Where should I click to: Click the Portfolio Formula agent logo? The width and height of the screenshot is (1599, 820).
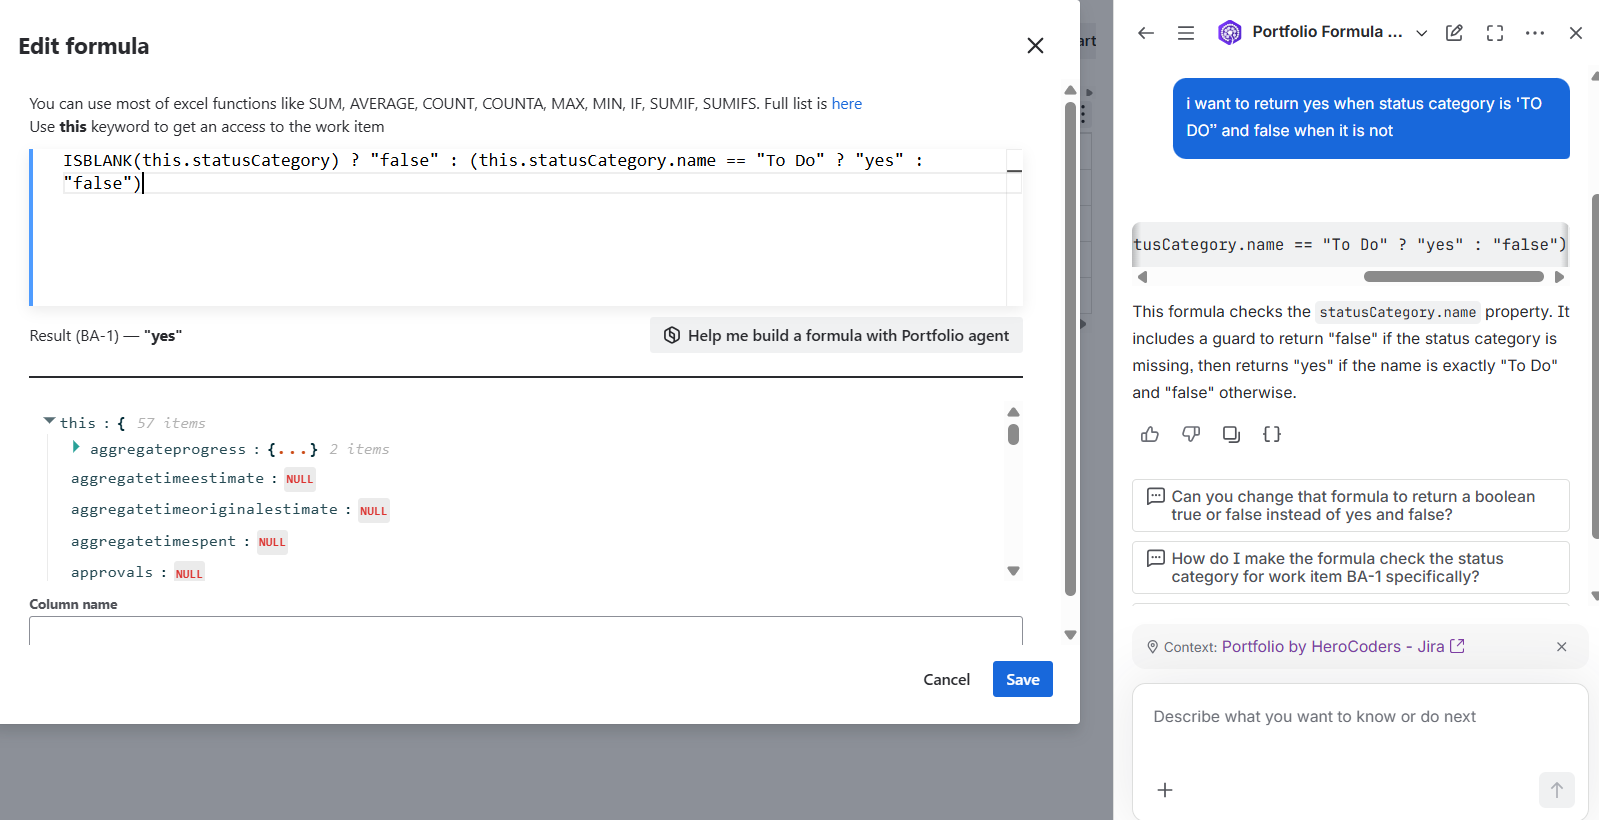(1230, 33)
